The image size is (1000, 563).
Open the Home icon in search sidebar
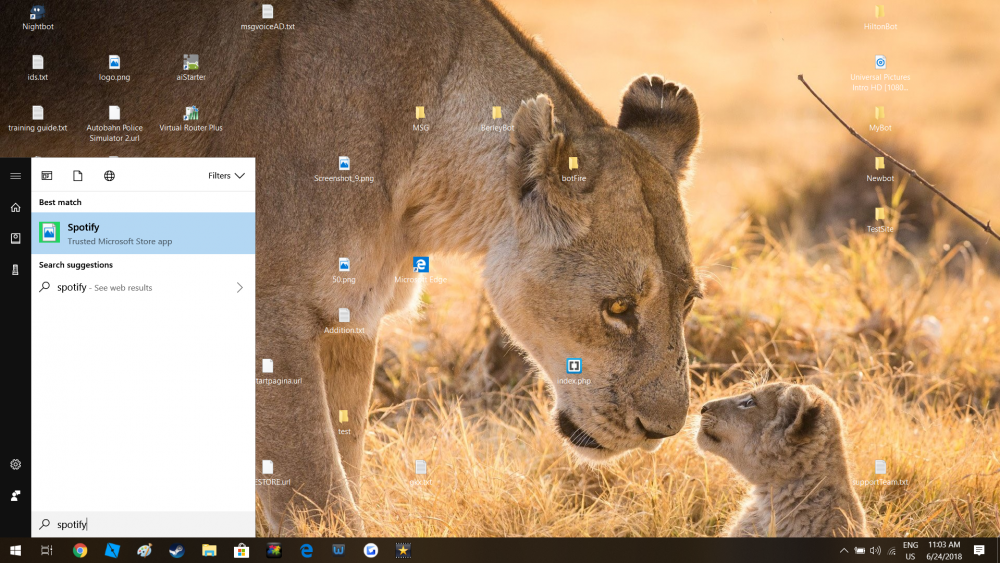(x=15, y=207)
